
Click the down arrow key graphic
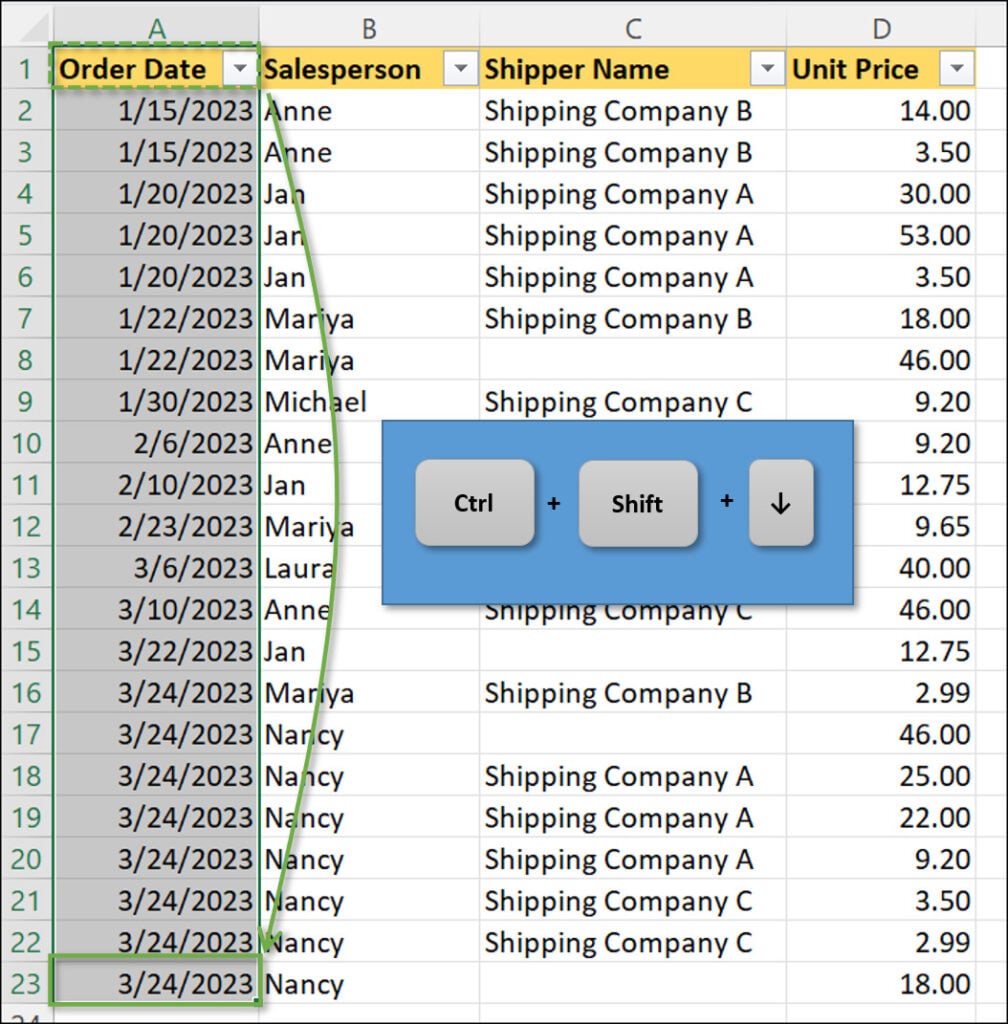780,503
